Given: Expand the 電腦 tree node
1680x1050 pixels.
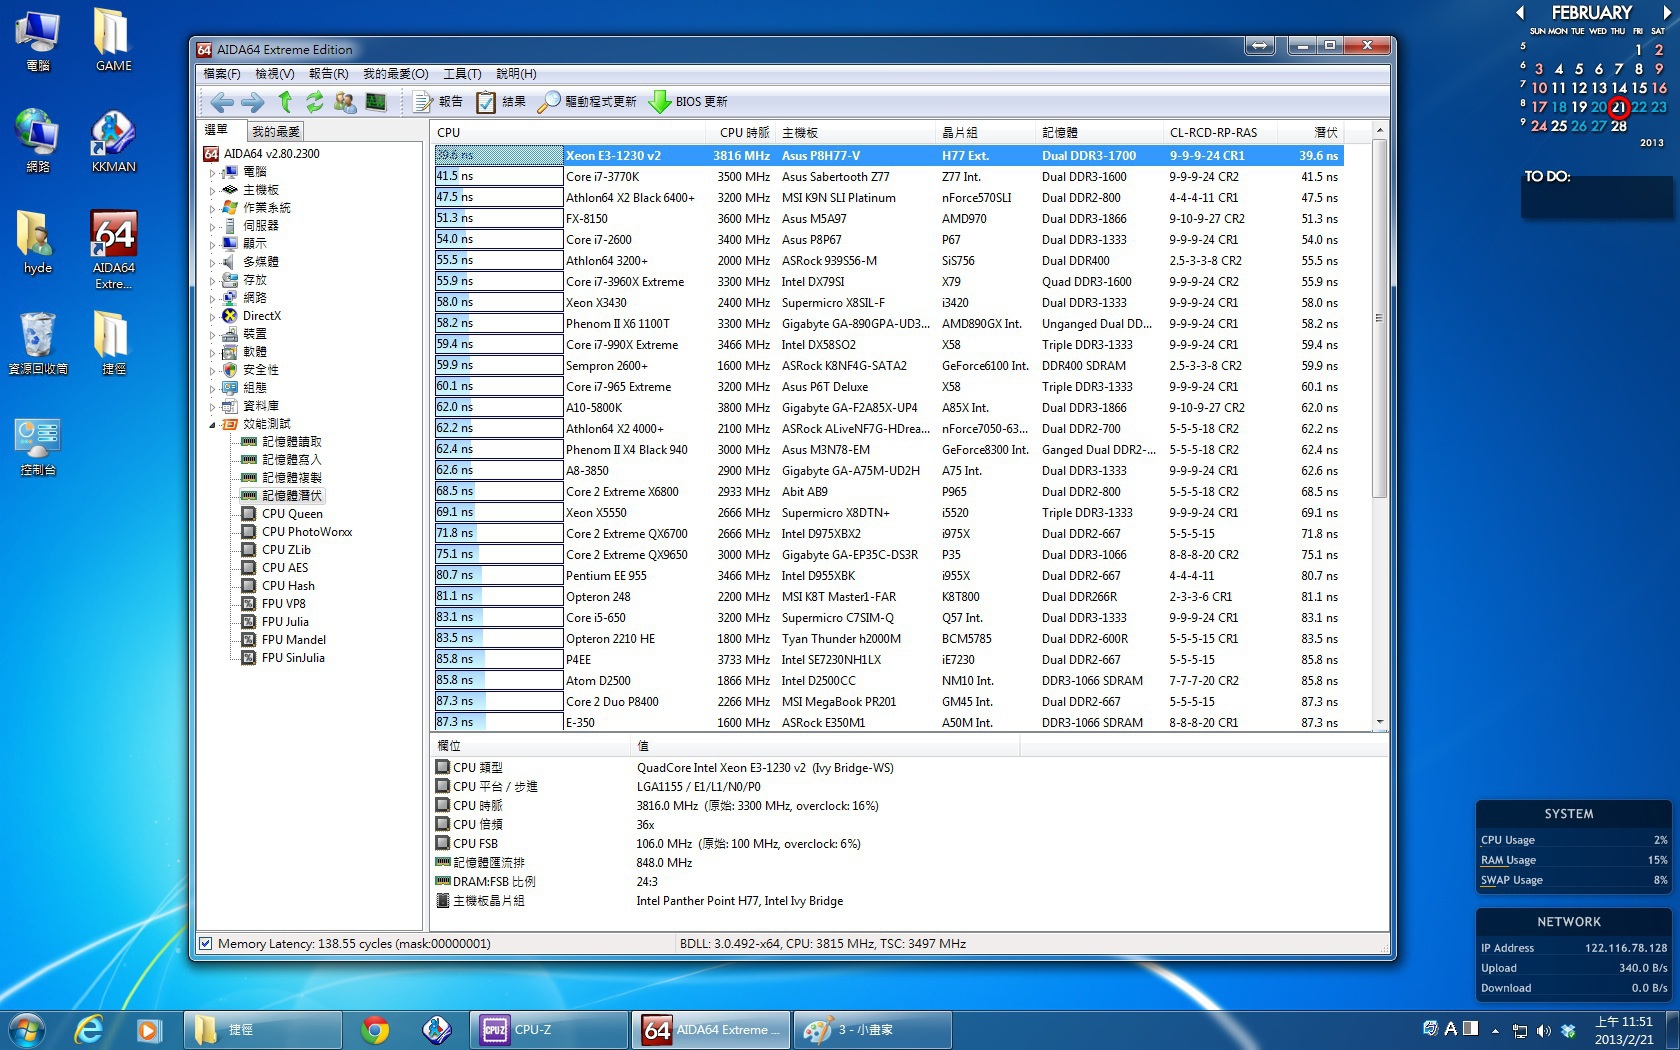Looking at the screenshot, I should [x=212, y=172].
